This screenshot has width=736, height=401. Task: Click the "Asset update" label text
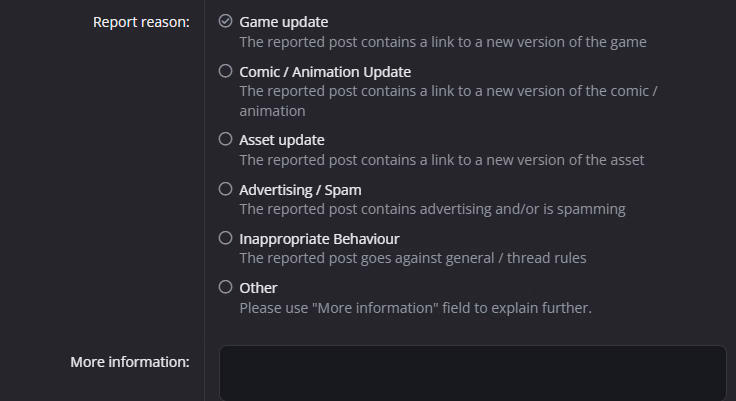[282, 140]
